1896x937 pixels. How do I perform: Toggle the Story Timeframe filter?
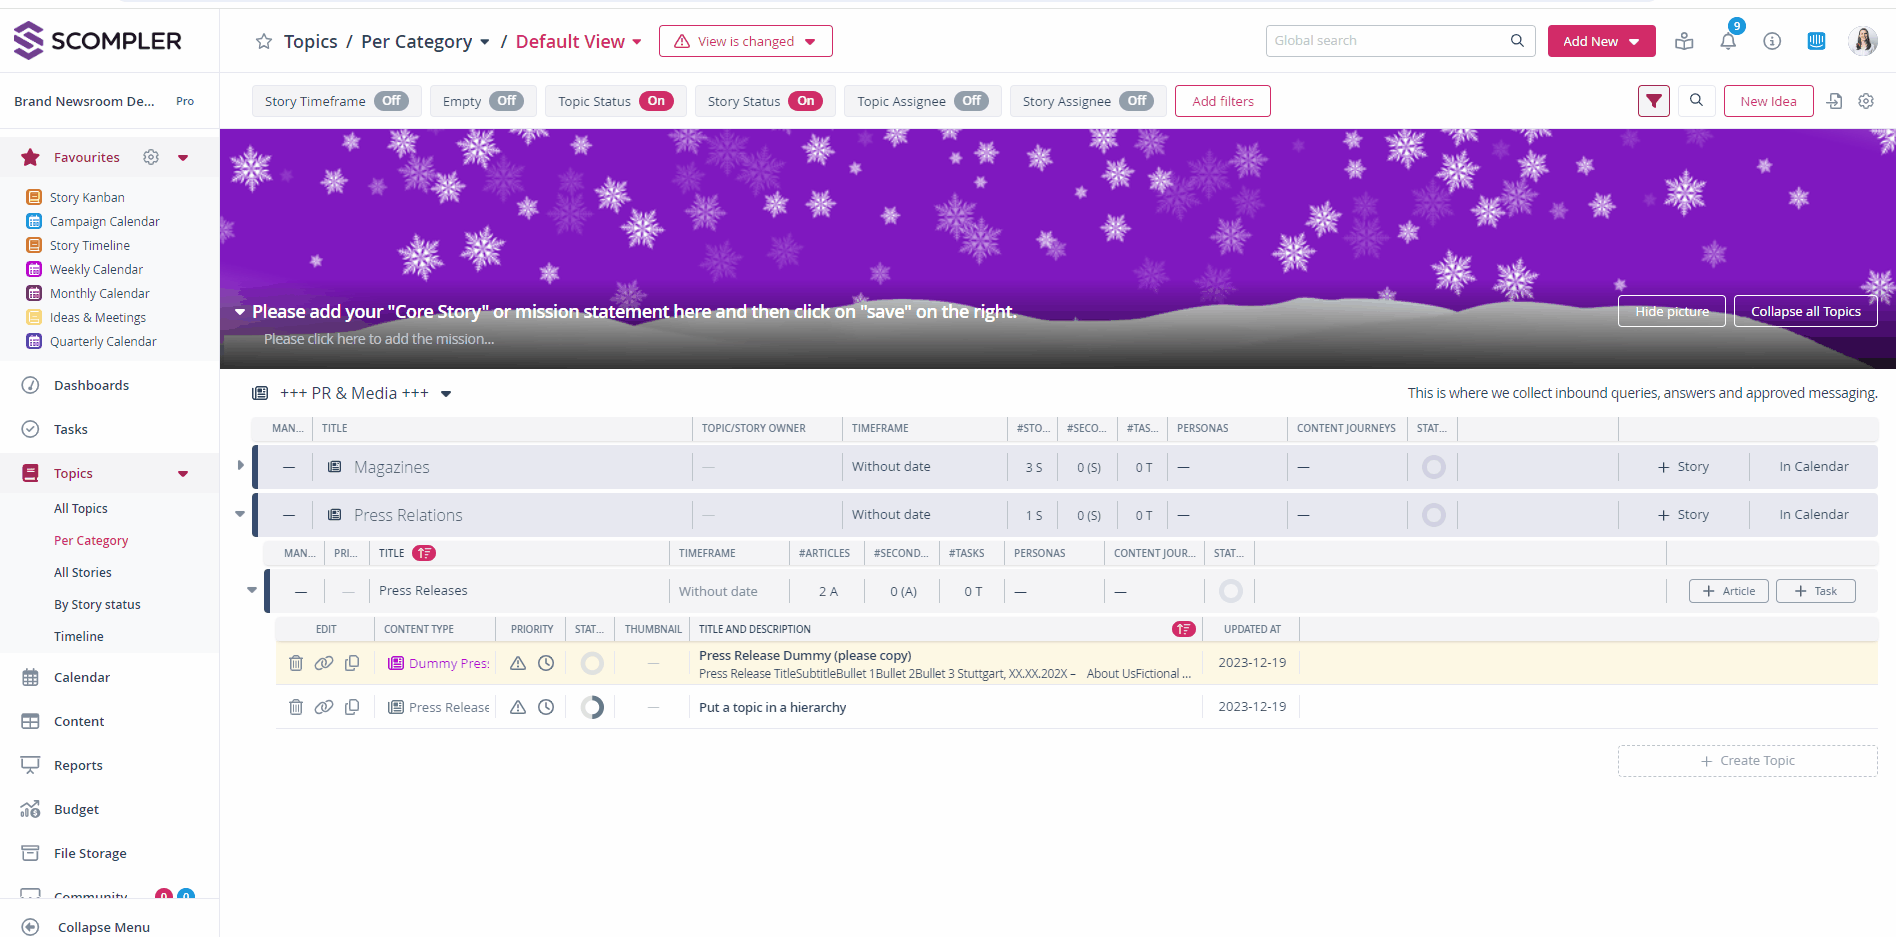click(x=391, y=101)
